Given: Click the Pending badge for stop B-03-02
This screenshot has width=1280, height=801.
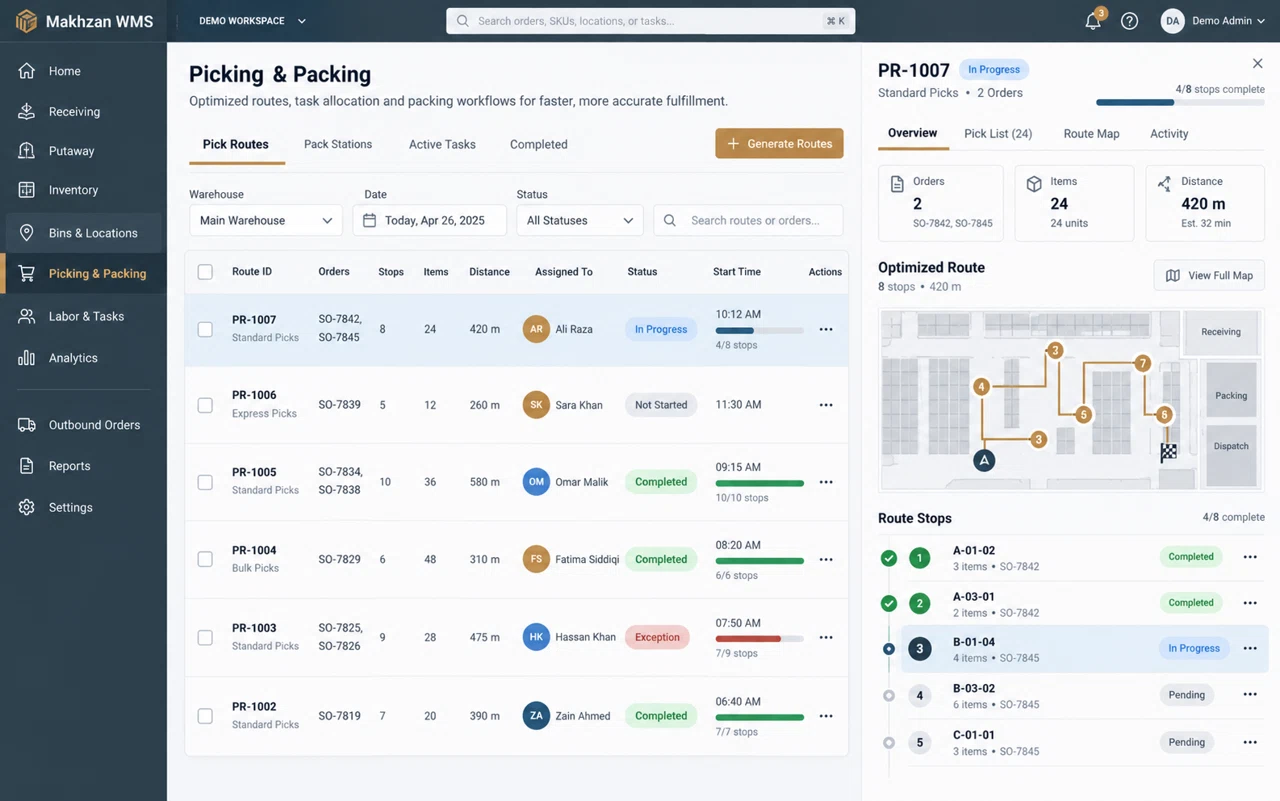Looking at the screenshot, I should tap(1187, 695).
